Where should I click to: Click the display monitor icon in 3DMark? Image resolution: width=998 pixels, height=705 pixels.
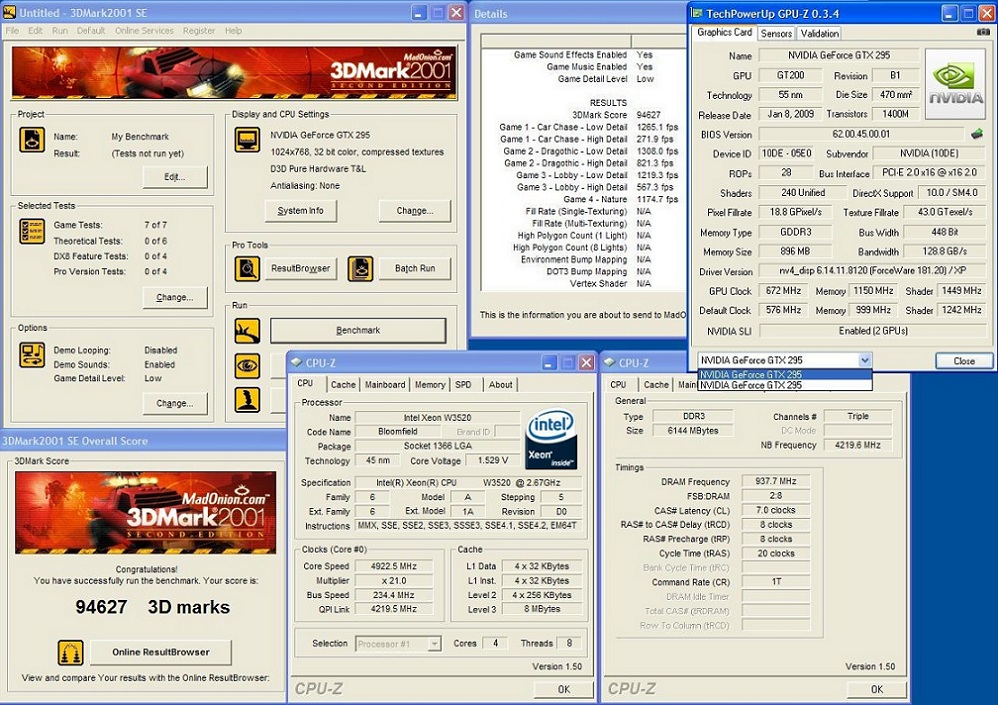coord(247,139)
